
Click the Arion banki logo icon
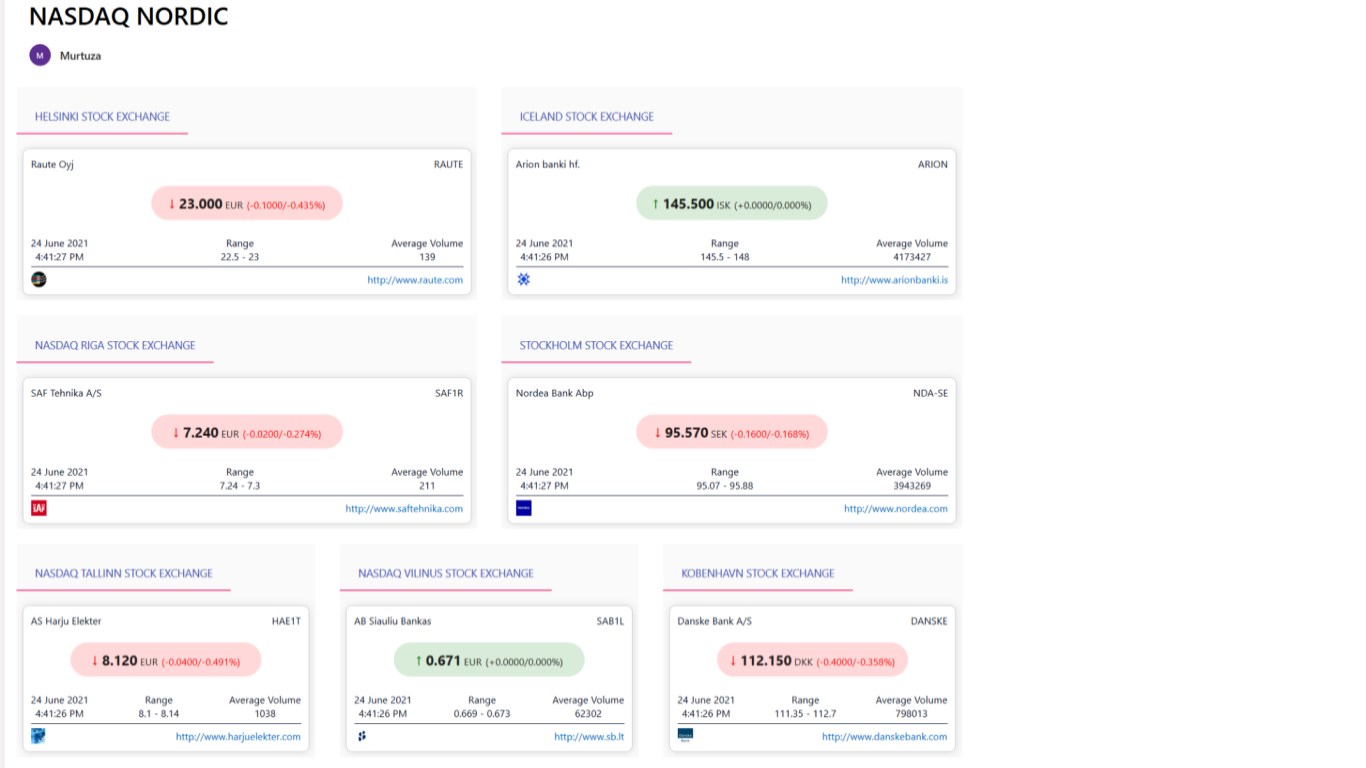coord(523,279)
